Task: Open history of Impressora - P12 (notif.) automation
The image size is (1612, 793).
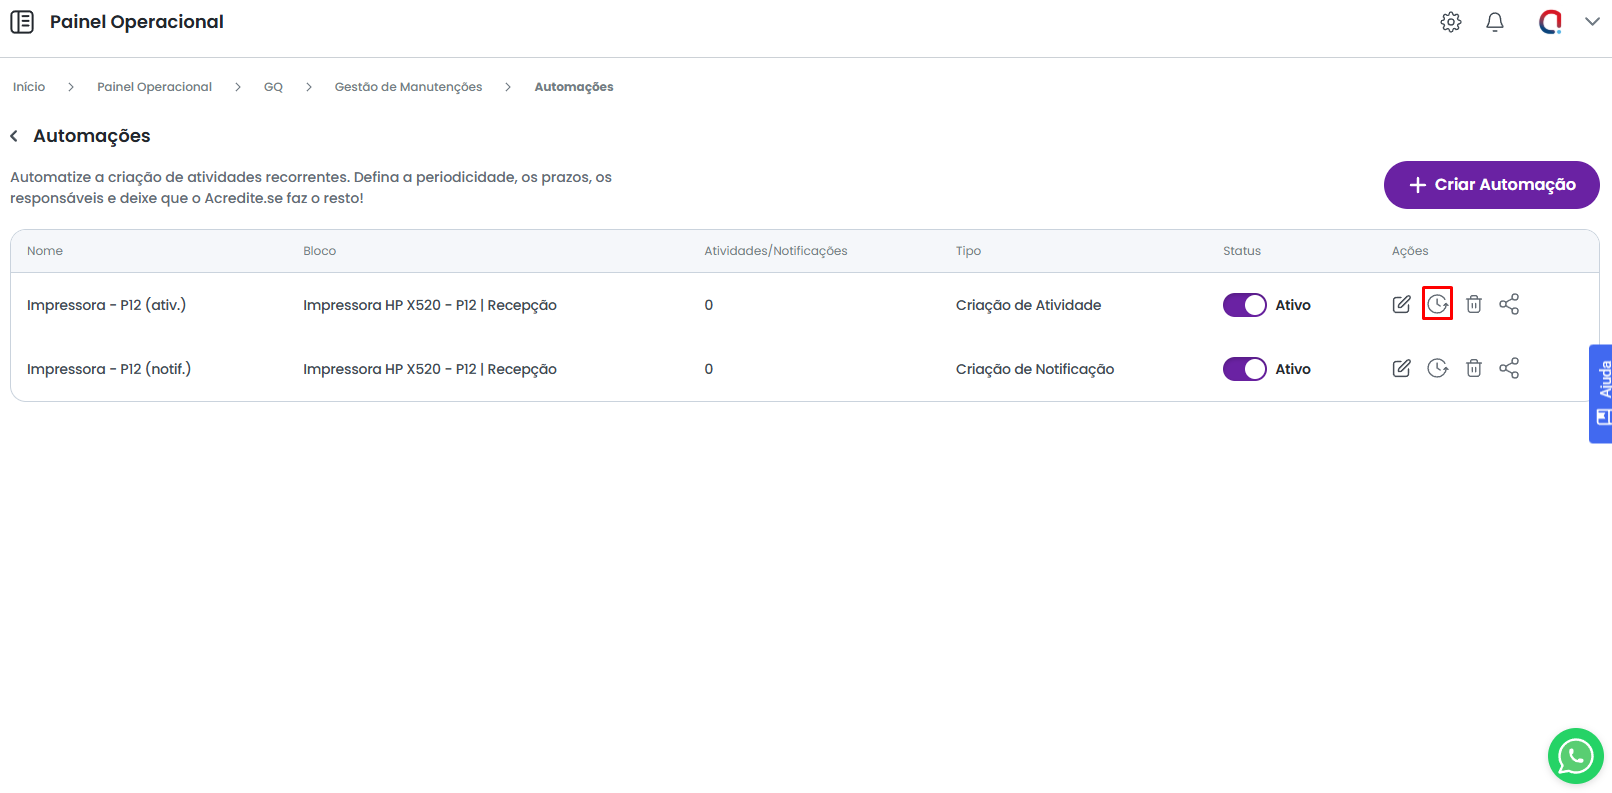Action: tap(1437, 368)
